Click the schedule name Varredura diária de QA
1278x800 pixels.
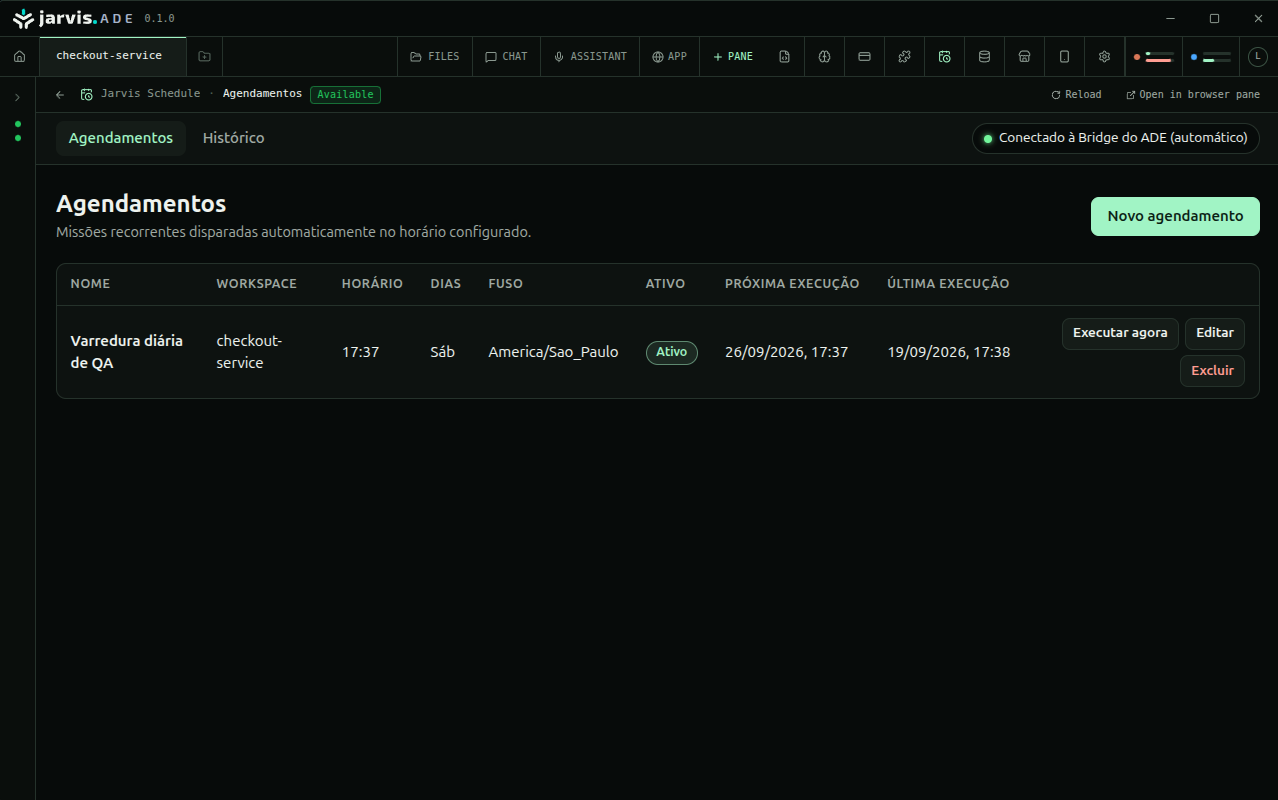[127, 352]
